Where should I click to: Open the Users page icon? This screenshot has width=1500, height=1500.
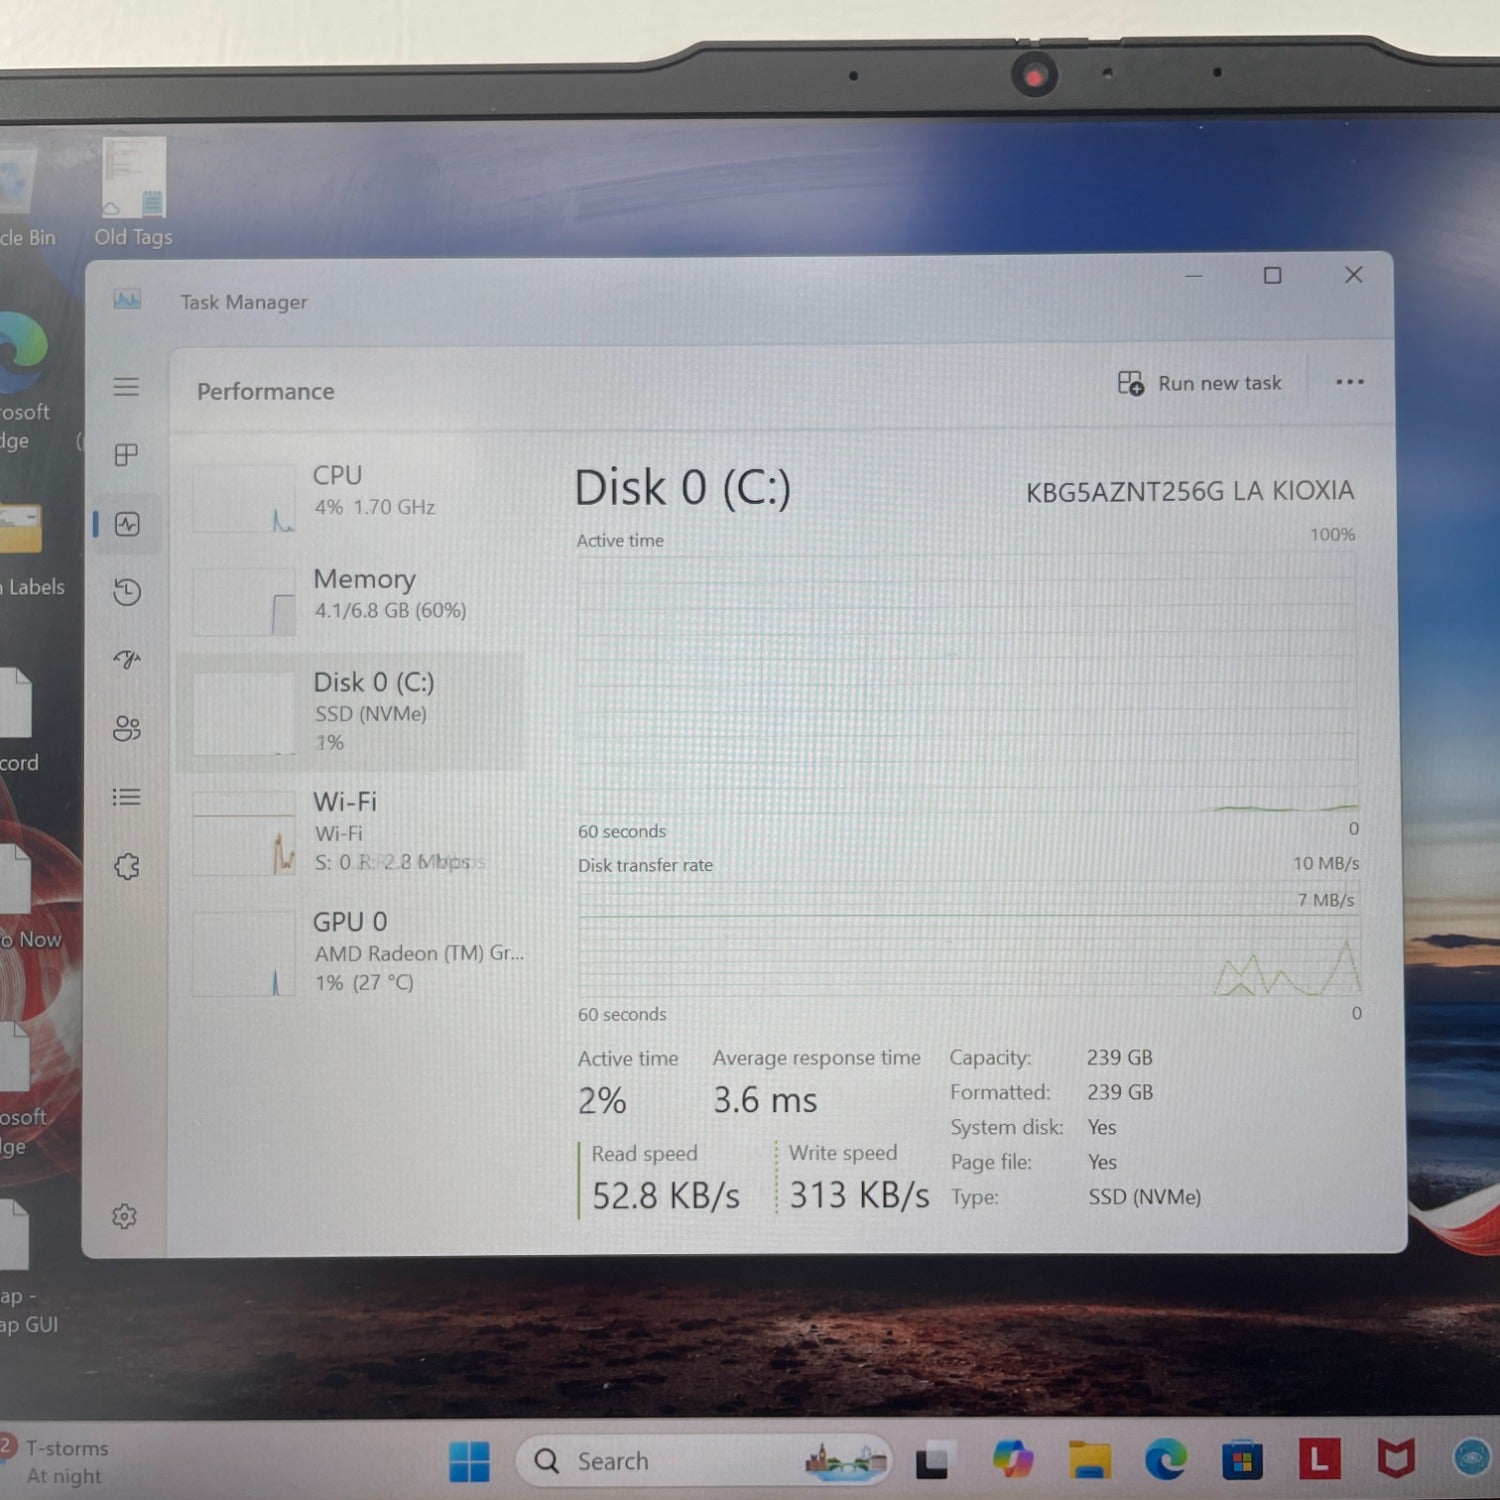pyautogui.click(x=127, y=728)
